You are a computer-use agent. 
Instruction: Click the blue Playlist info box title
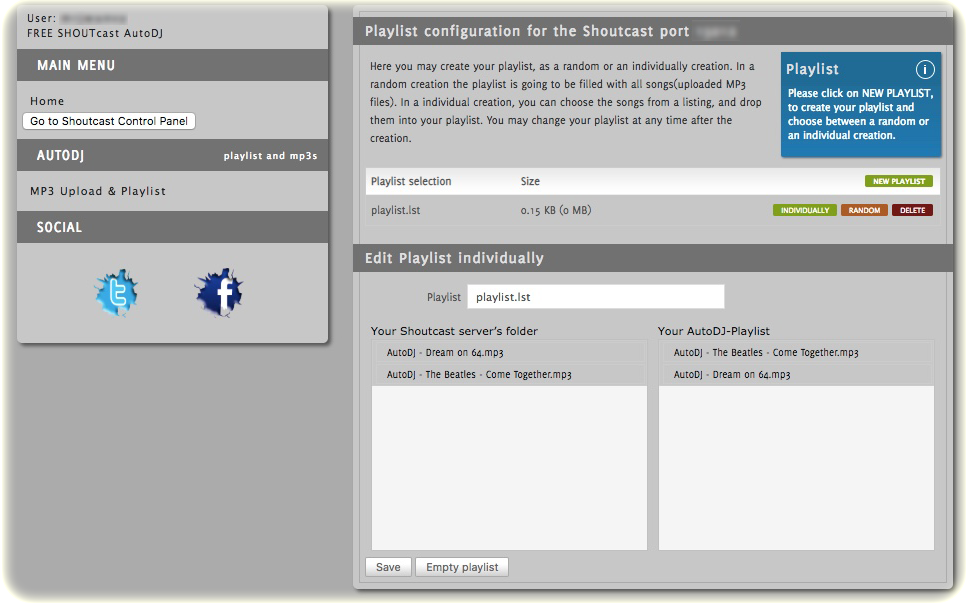click(x=812, y=69)
